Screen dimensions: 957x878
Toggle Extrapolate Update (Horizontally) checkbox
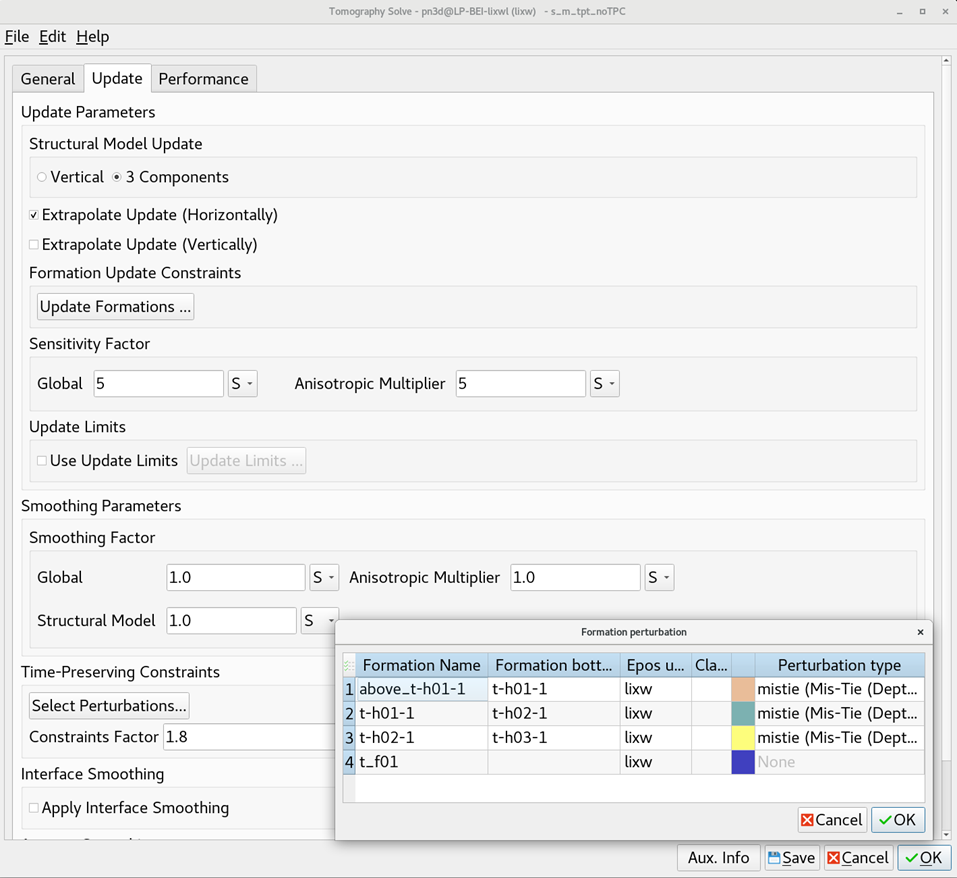coord(34,215)
